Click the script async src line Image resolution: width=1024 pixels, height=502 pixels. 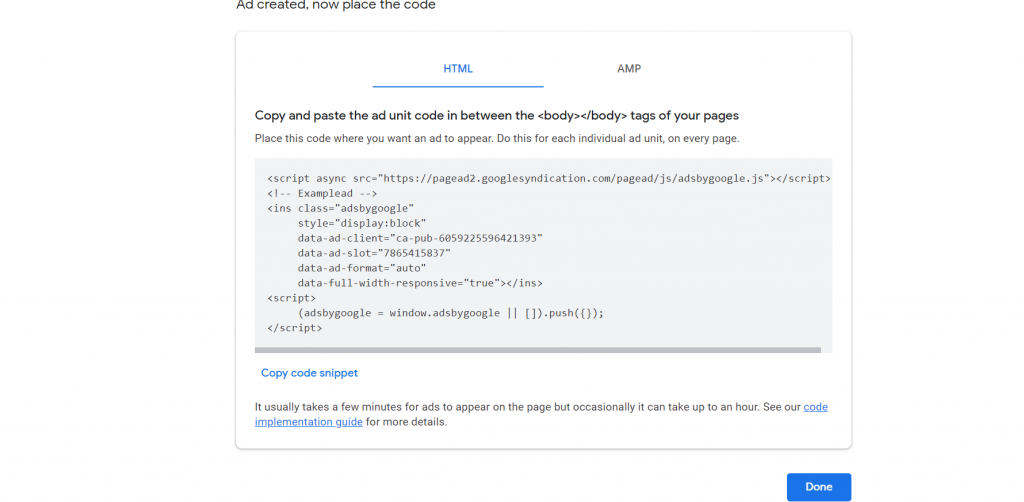549,178
